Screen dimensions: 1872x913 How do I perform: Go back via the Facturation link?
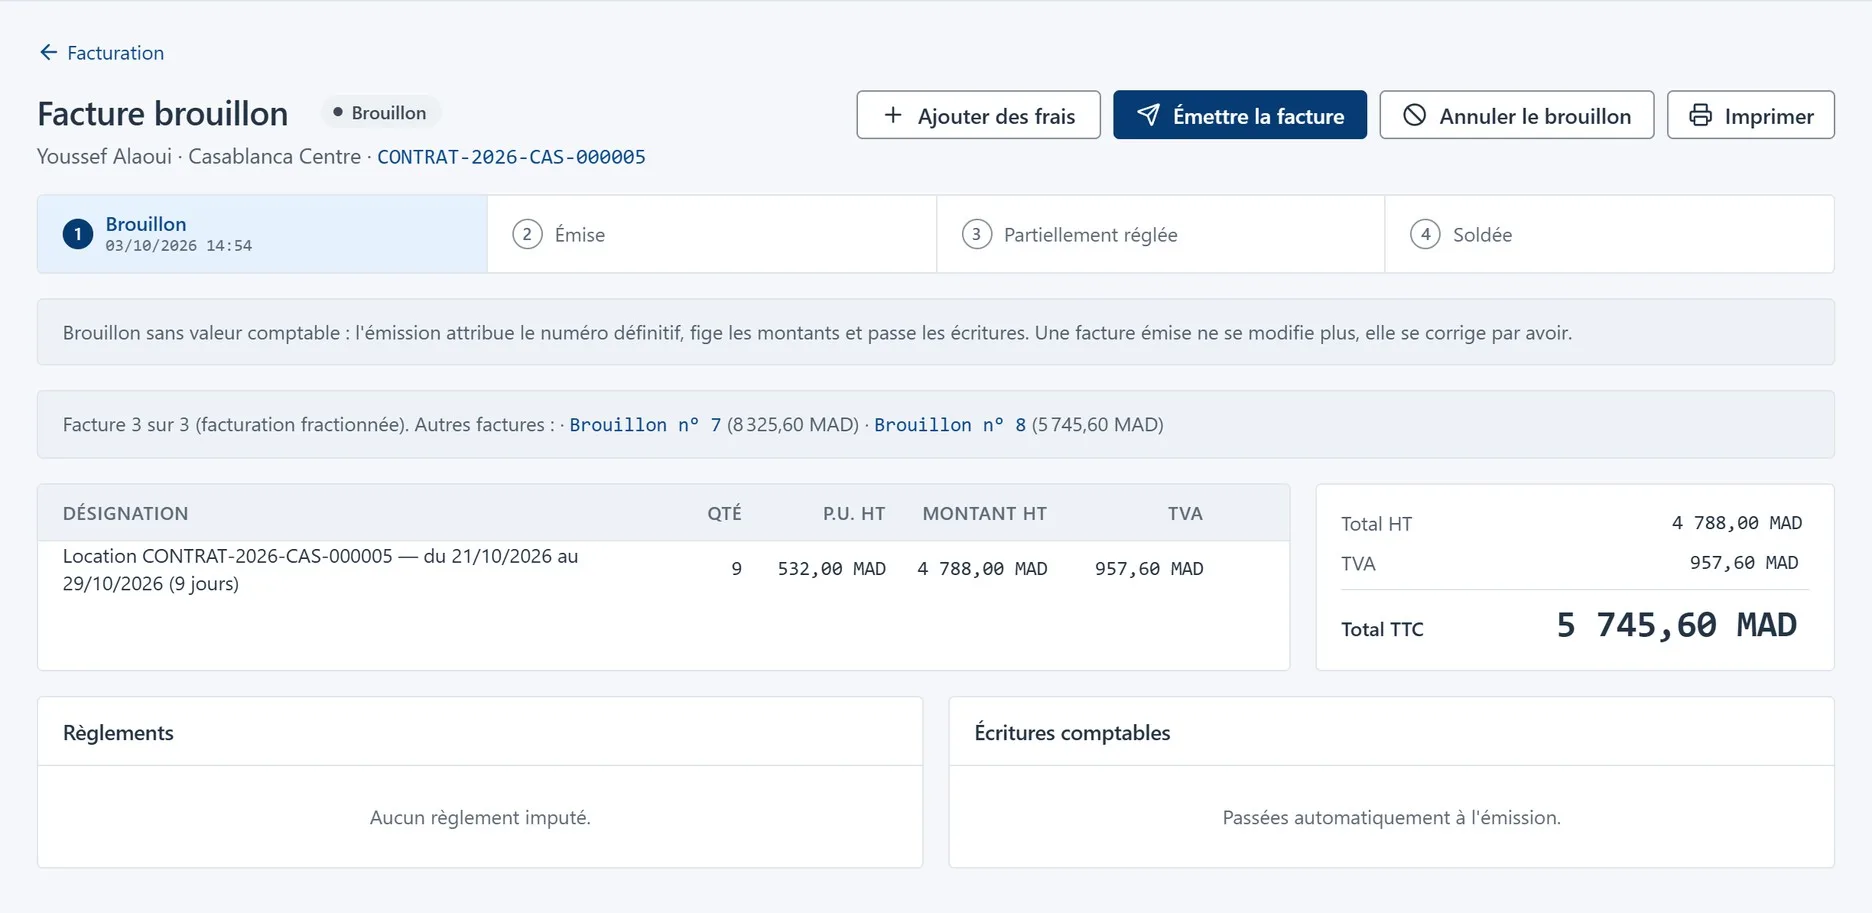[115, 53]
